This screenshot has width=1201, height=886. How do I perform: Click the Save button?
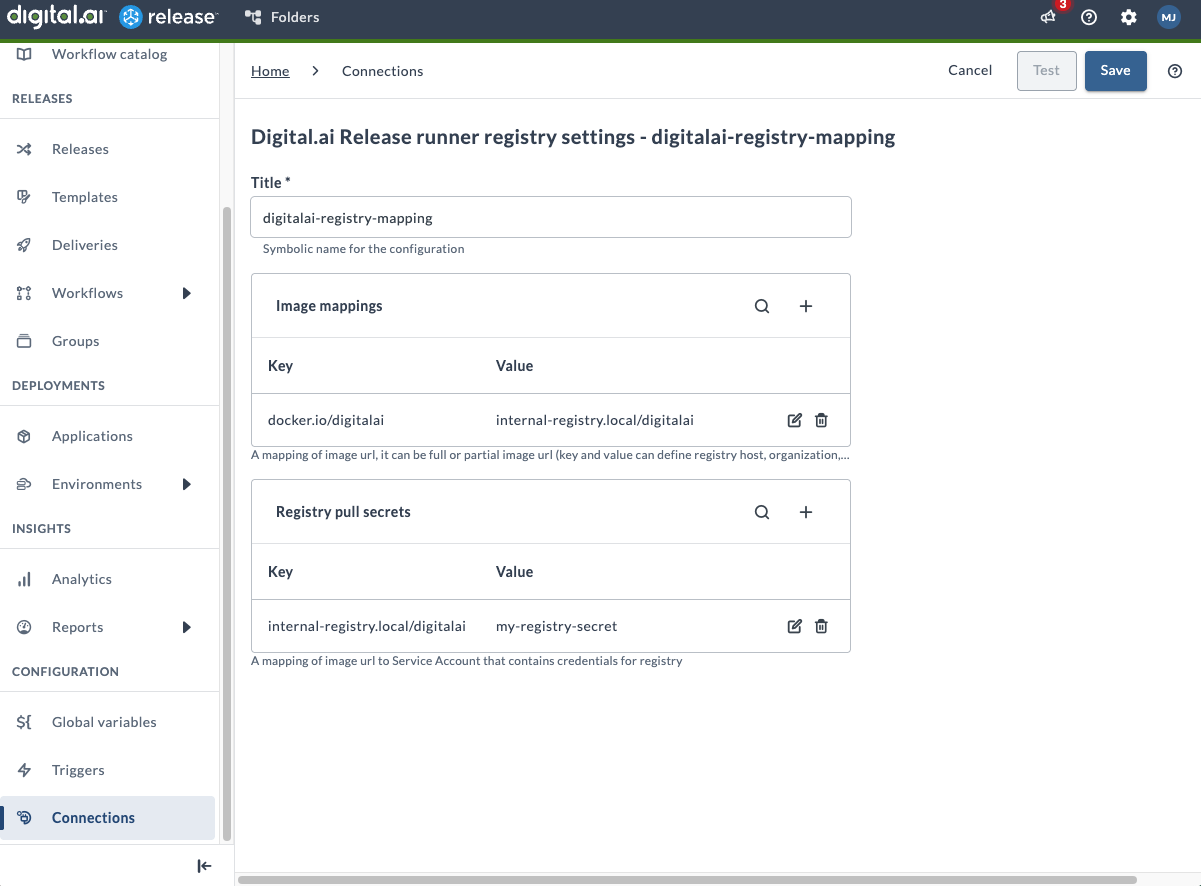[x=1115, y=71]
